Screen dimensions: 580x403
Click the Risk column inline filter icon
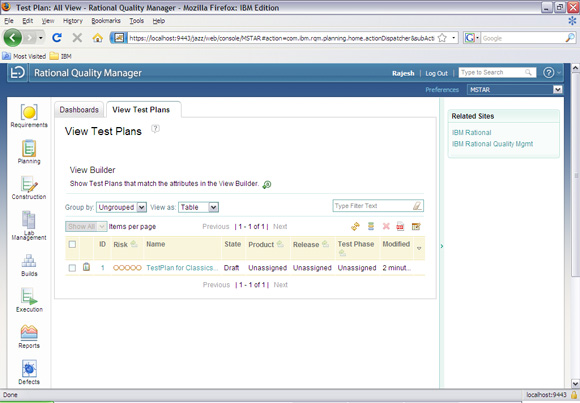[x=134, y=244]
